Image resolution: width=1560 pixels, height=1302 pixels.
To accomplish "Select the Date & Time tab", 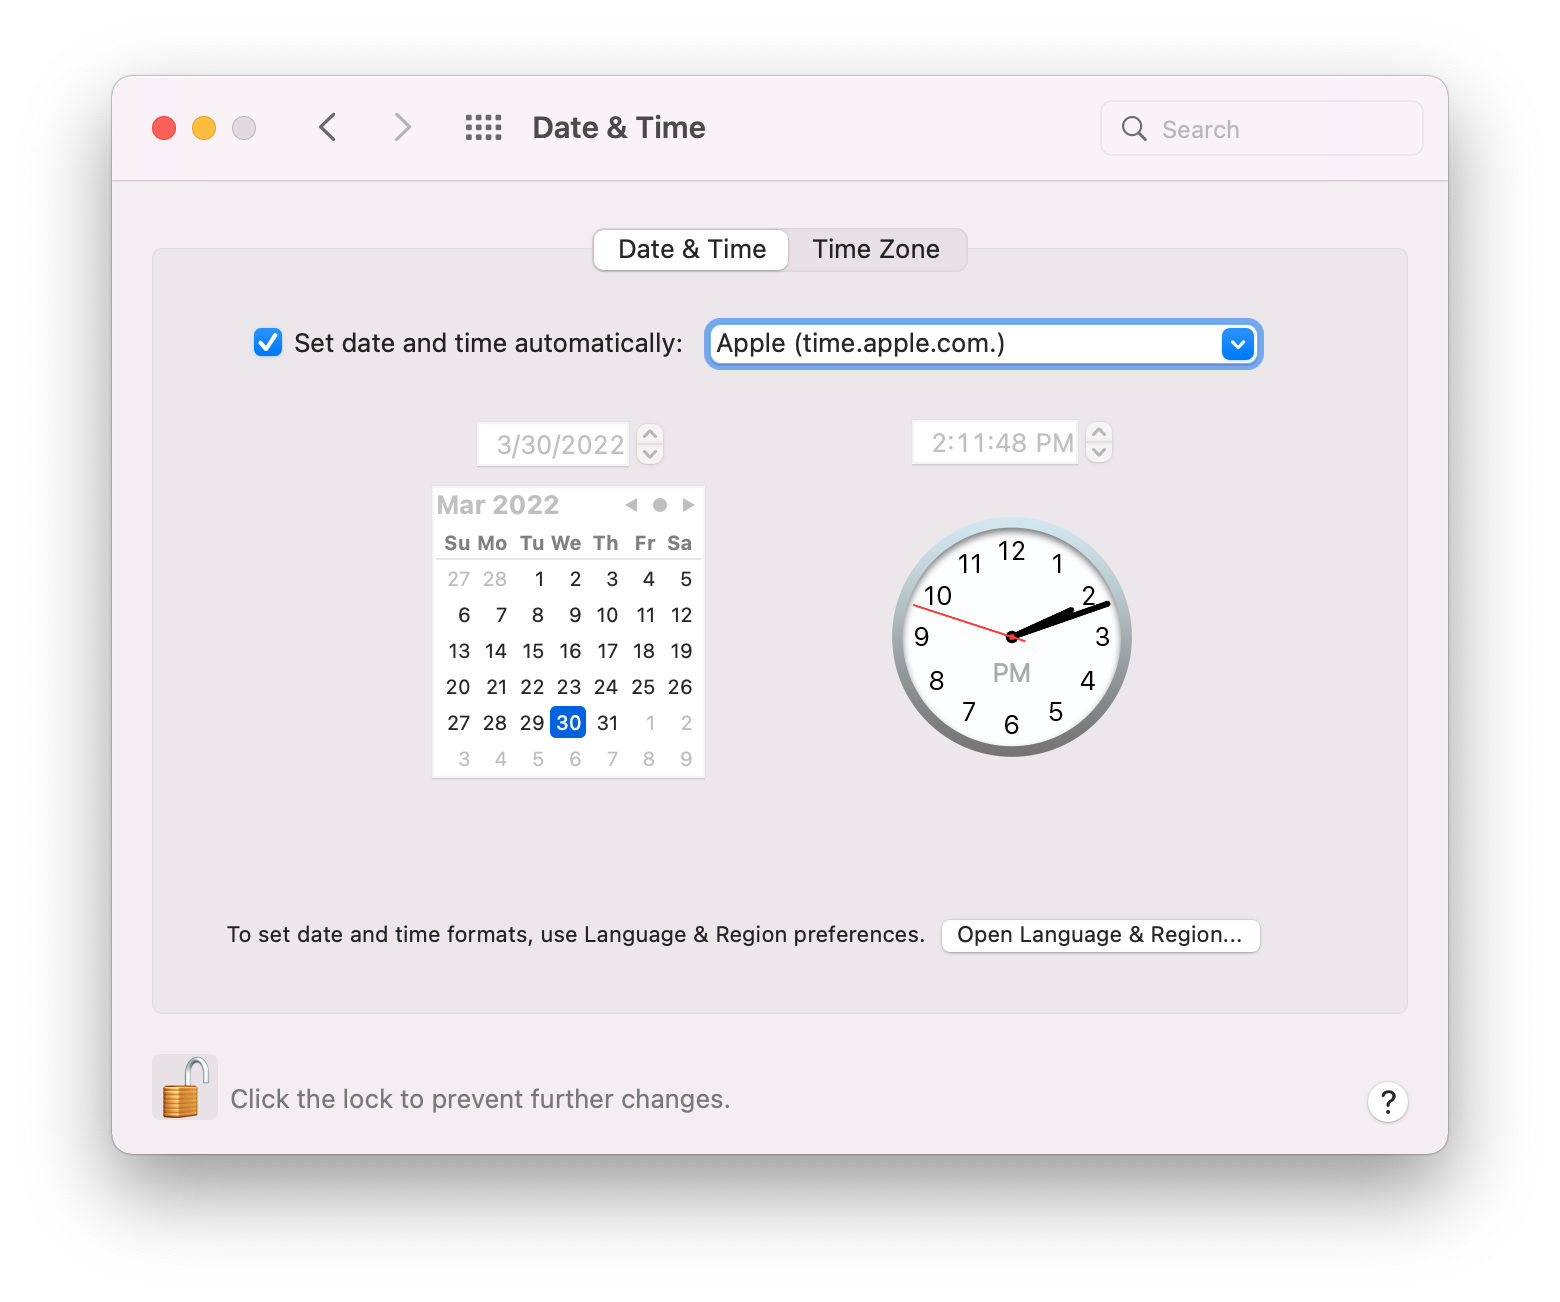I will [x=690, y=249].
